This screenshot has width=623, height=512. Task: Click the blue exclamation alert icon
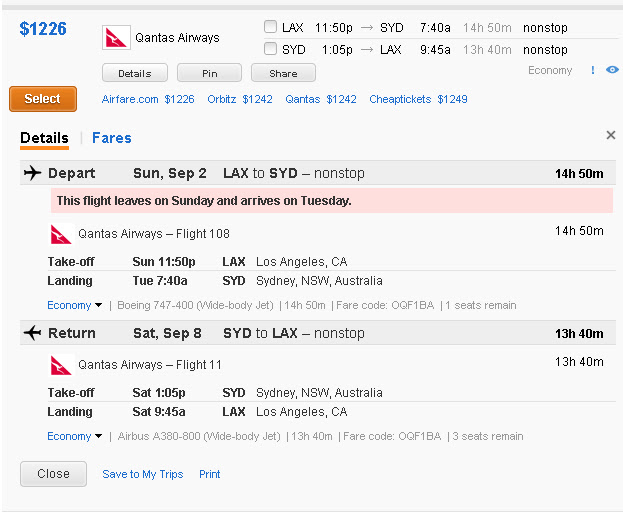pyautogui.click(x=593, y=70)
